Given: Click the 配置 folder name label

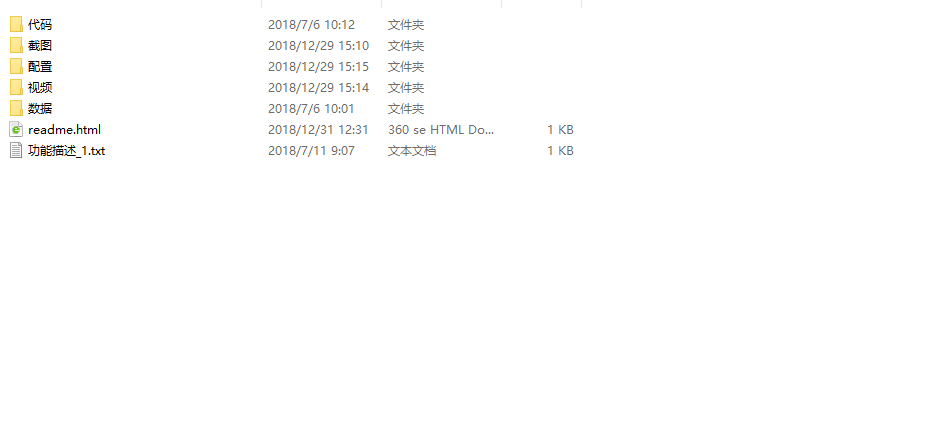Looking at the screenshot, I should [40, 66].
